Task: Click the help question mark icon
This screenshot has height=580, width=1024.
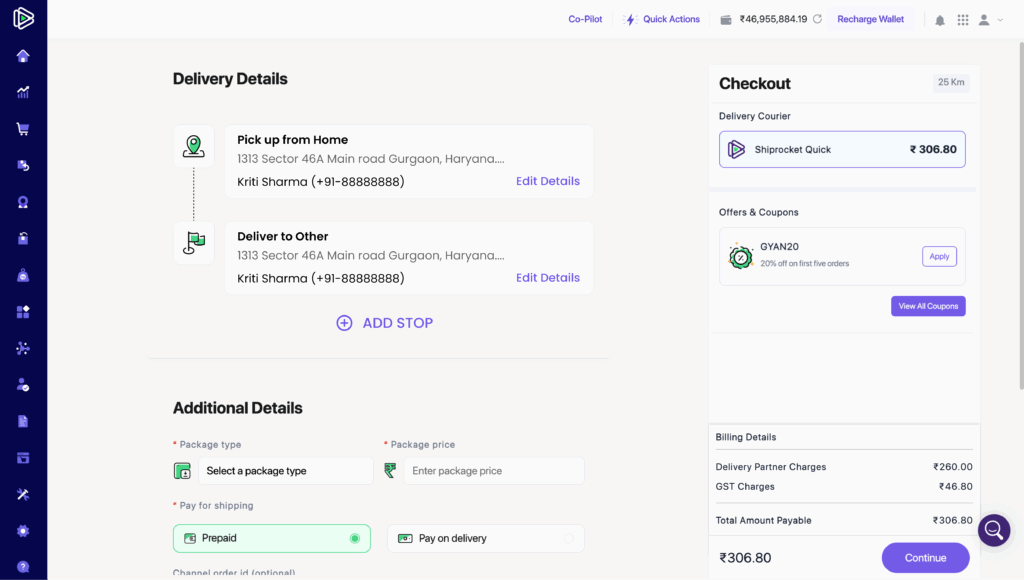Action: point(23,567)
